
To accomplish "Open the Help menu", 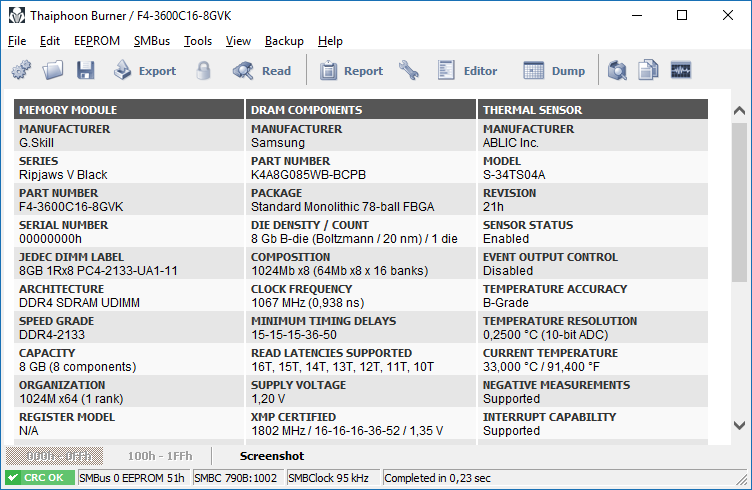I will coord(330,41).
